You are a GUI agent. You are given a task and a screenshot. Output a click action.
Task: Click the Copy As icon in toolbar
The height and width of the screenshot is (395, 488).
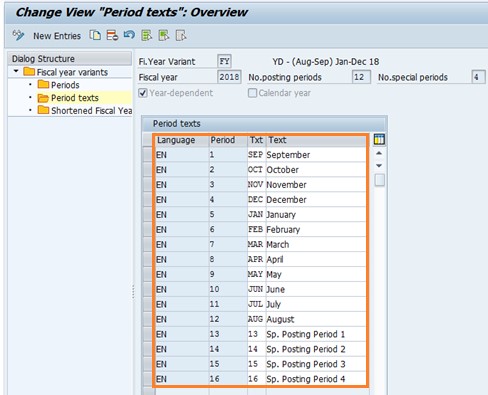coord(95,35)
